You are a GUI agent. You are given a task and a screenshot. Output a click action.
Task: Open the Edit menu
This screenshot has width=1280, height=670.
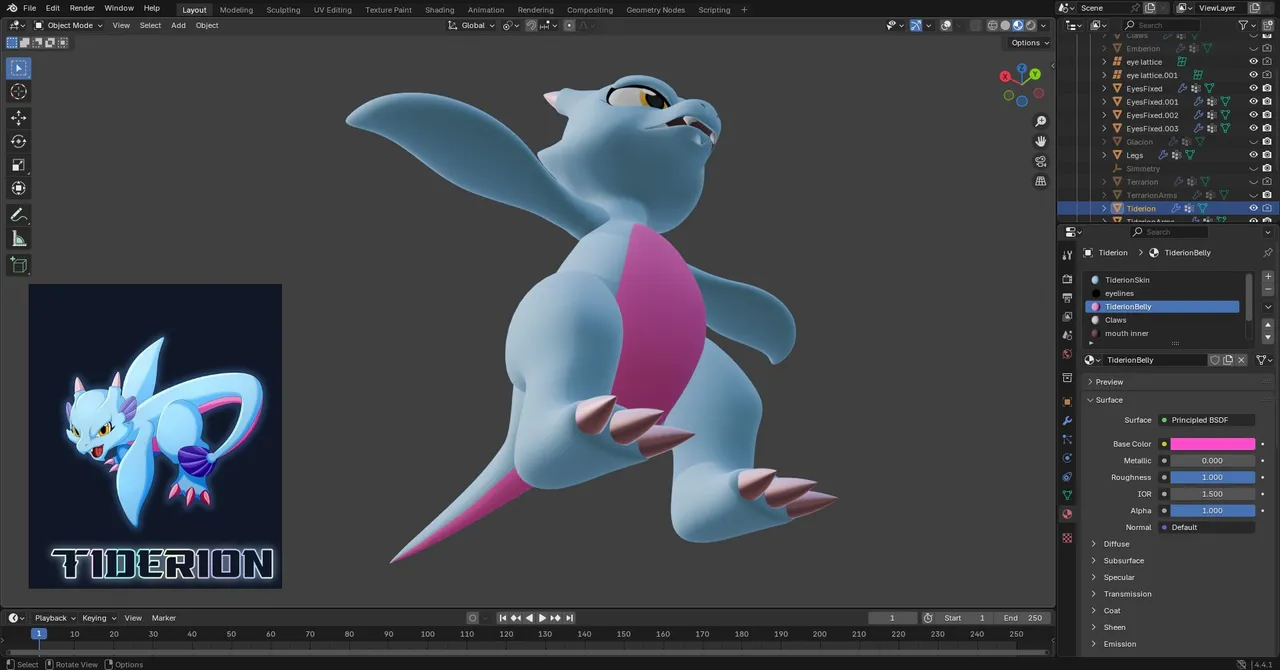tap(52, 8)
